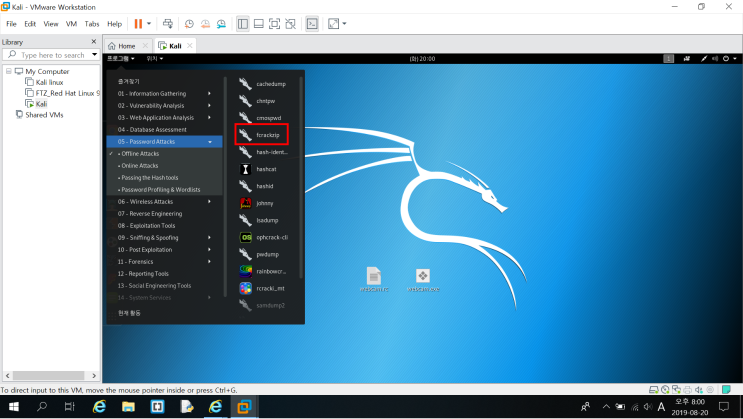
Task: Open rcracki_mt tool
Action: coord(263,288)
